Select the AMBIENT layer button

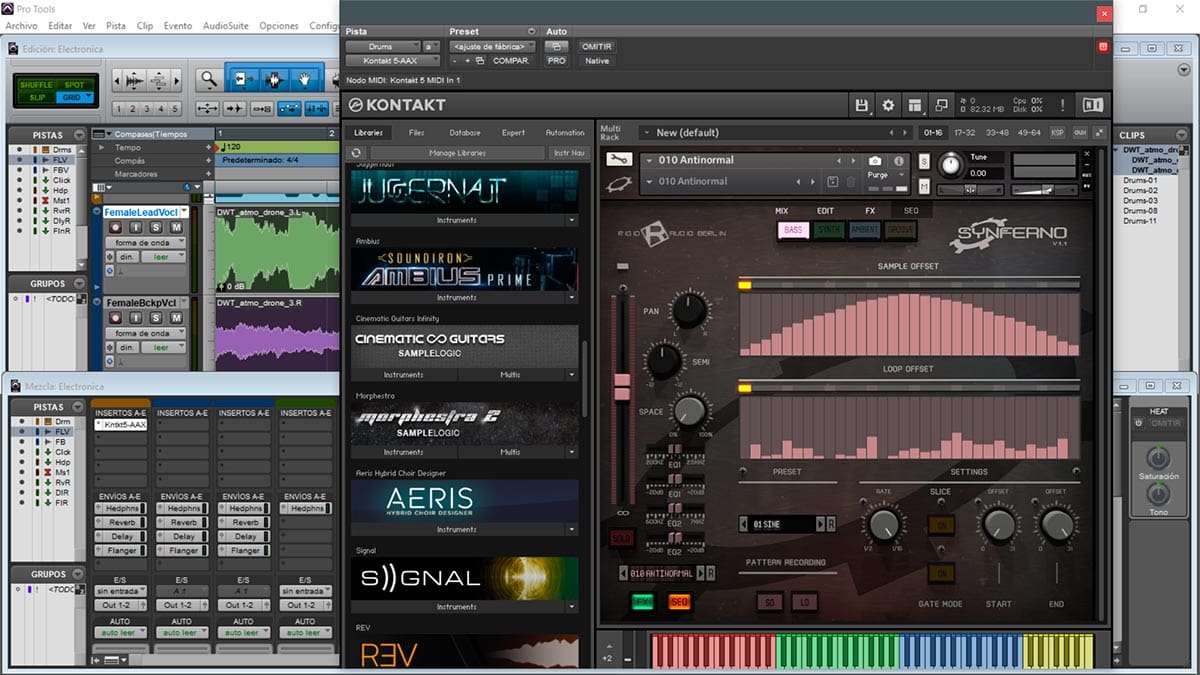click(x=864, y=230)
